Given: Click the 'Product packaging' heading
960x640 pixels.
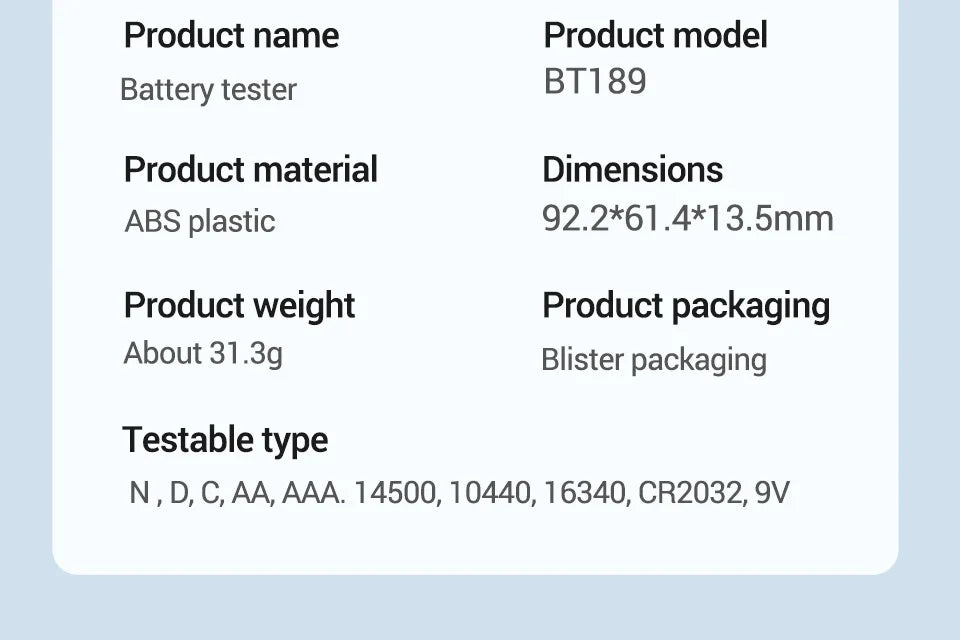Looking at the screenshot, I should 686,306.
